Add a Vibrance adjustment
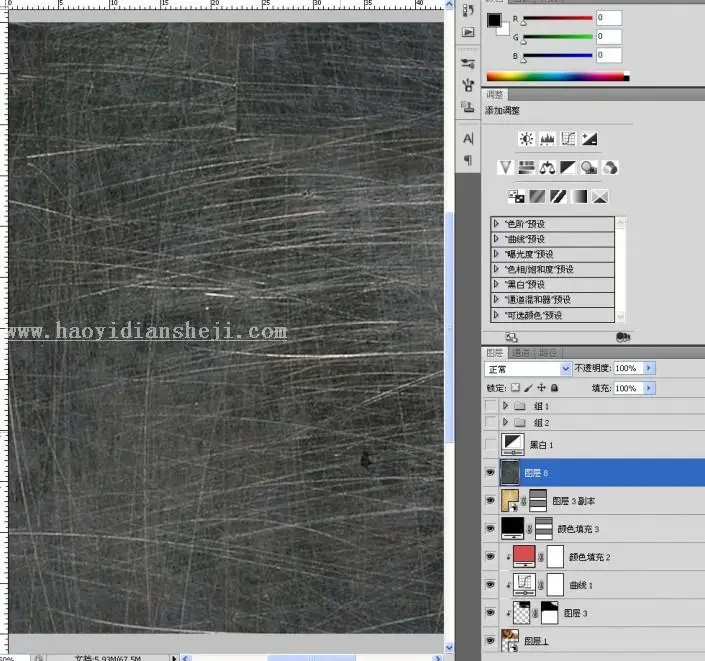 505,168
